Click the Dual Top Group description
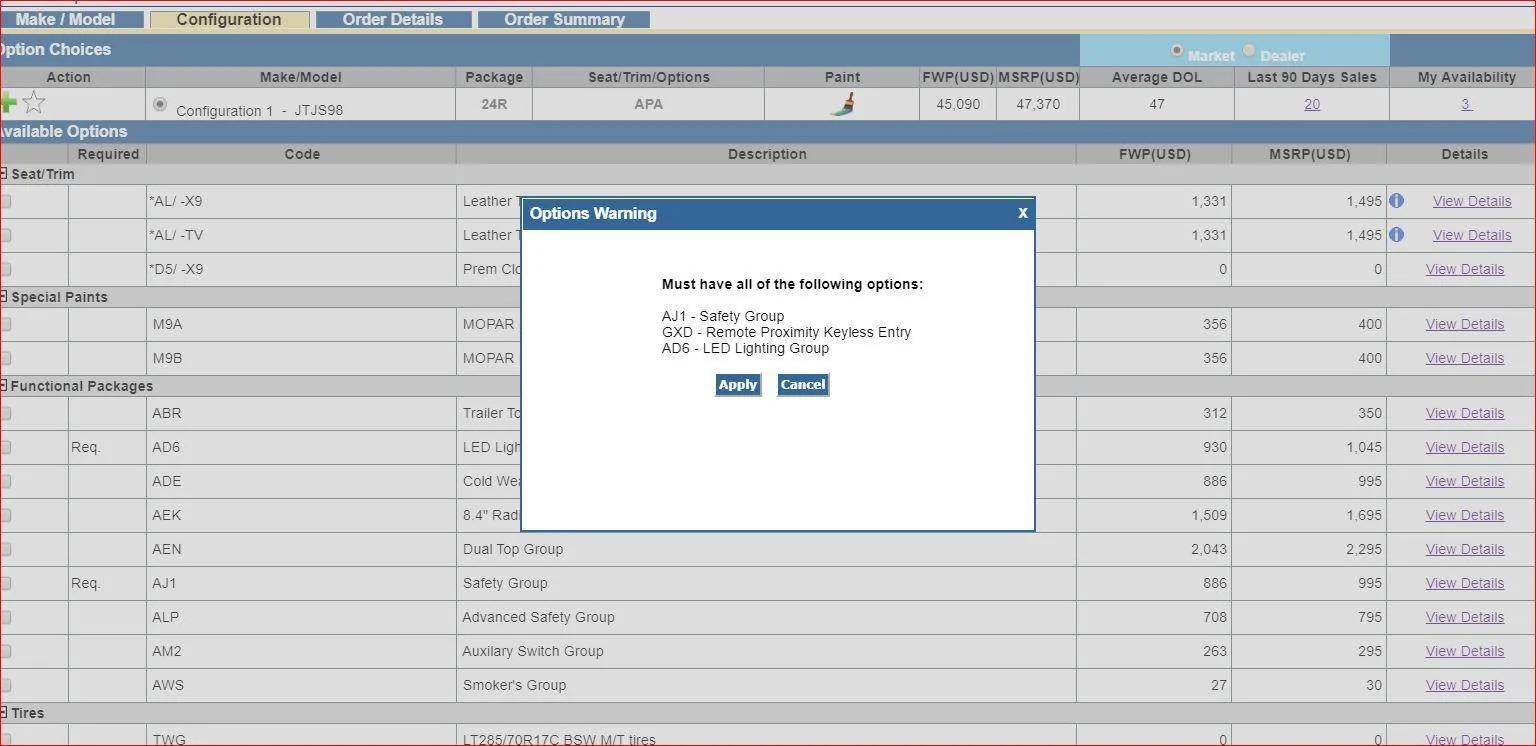The width and height of the screenshot is (1536, 746). click(x=513, y=549)
